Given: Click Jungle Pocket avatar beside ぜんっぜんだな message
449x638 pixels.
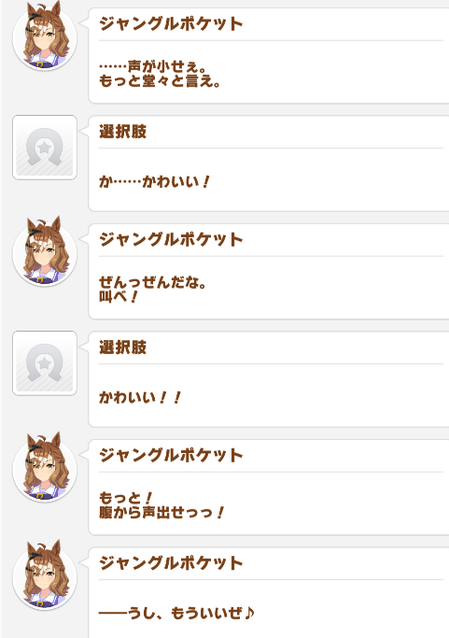Looking at the screenshot, I should (x=45, y=251).
